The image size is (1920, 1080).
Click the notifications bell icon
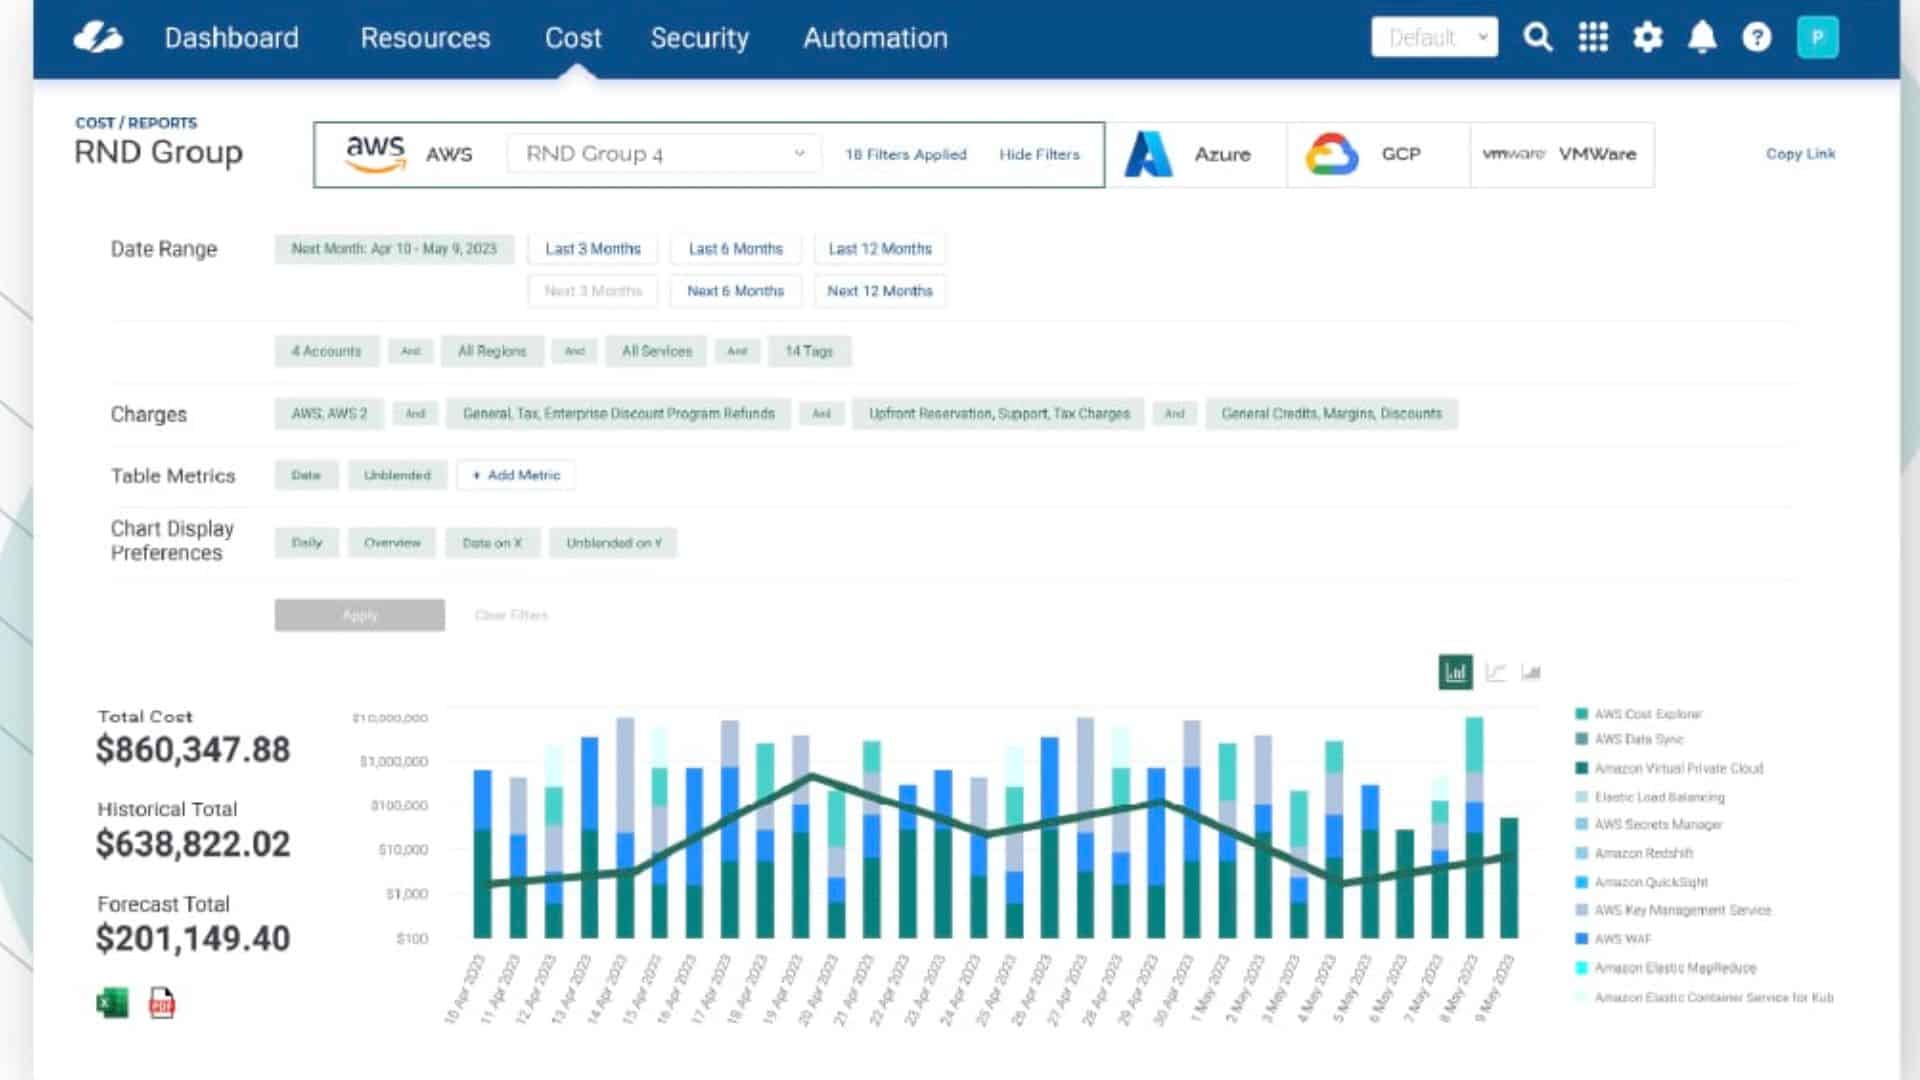(x=1702, y=38)
